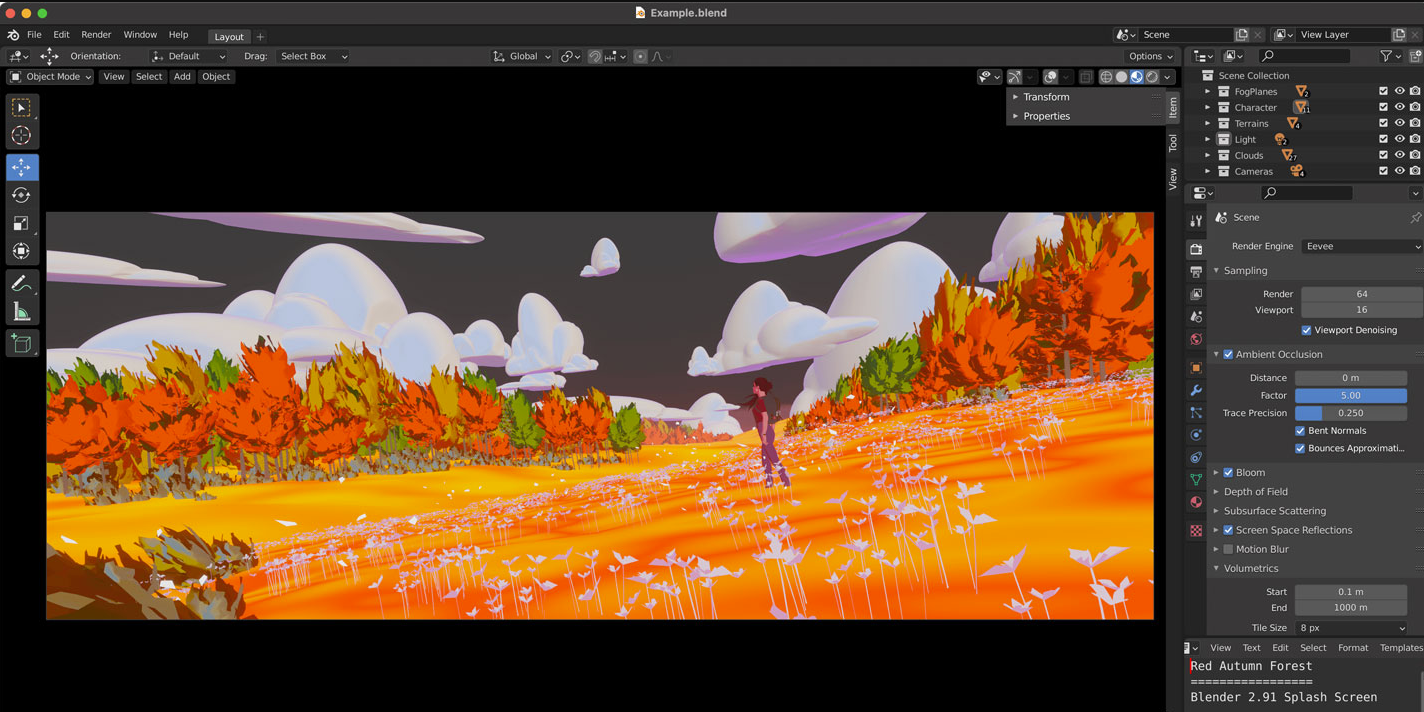1424x712 pixels.
Task: Disable rendering for the Terrains collection
Action: coord(1415,124)
